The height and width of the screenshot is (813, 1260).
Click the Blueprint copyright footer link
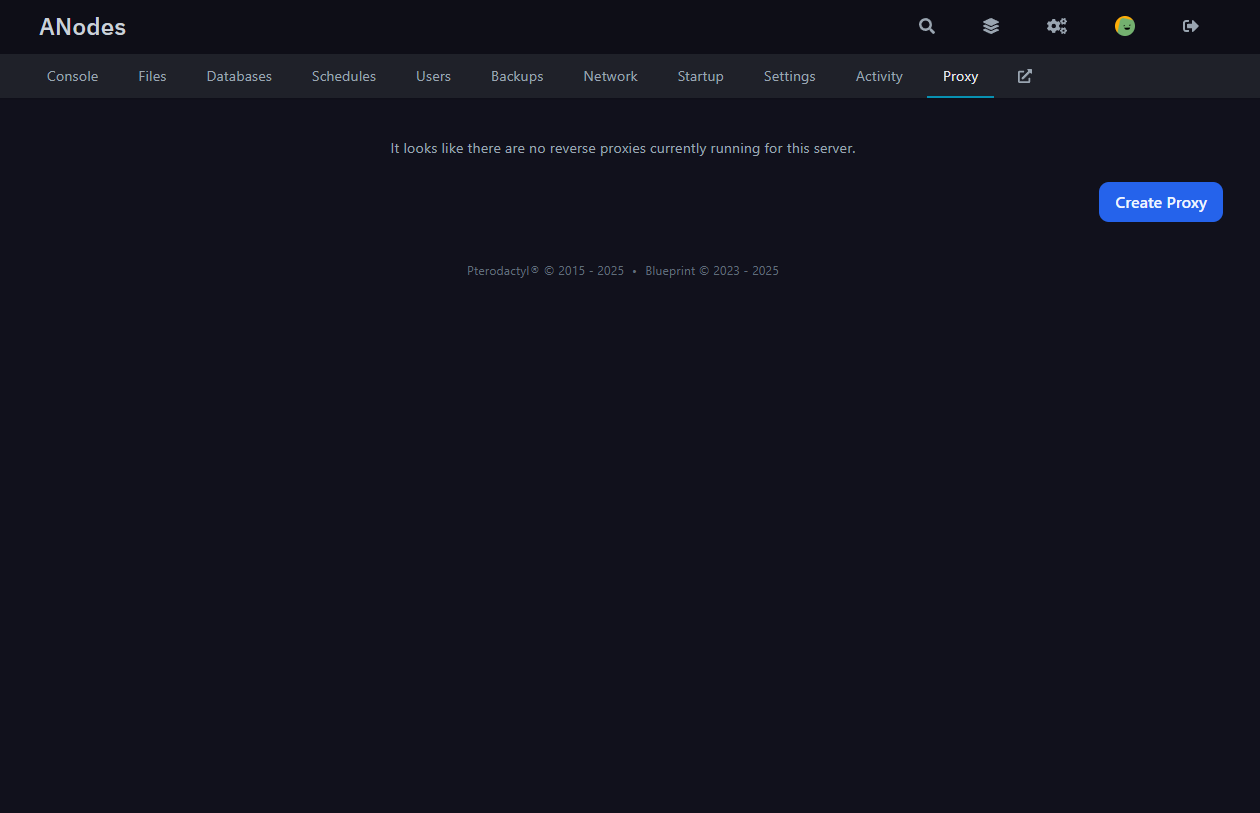tap(670, 270)
